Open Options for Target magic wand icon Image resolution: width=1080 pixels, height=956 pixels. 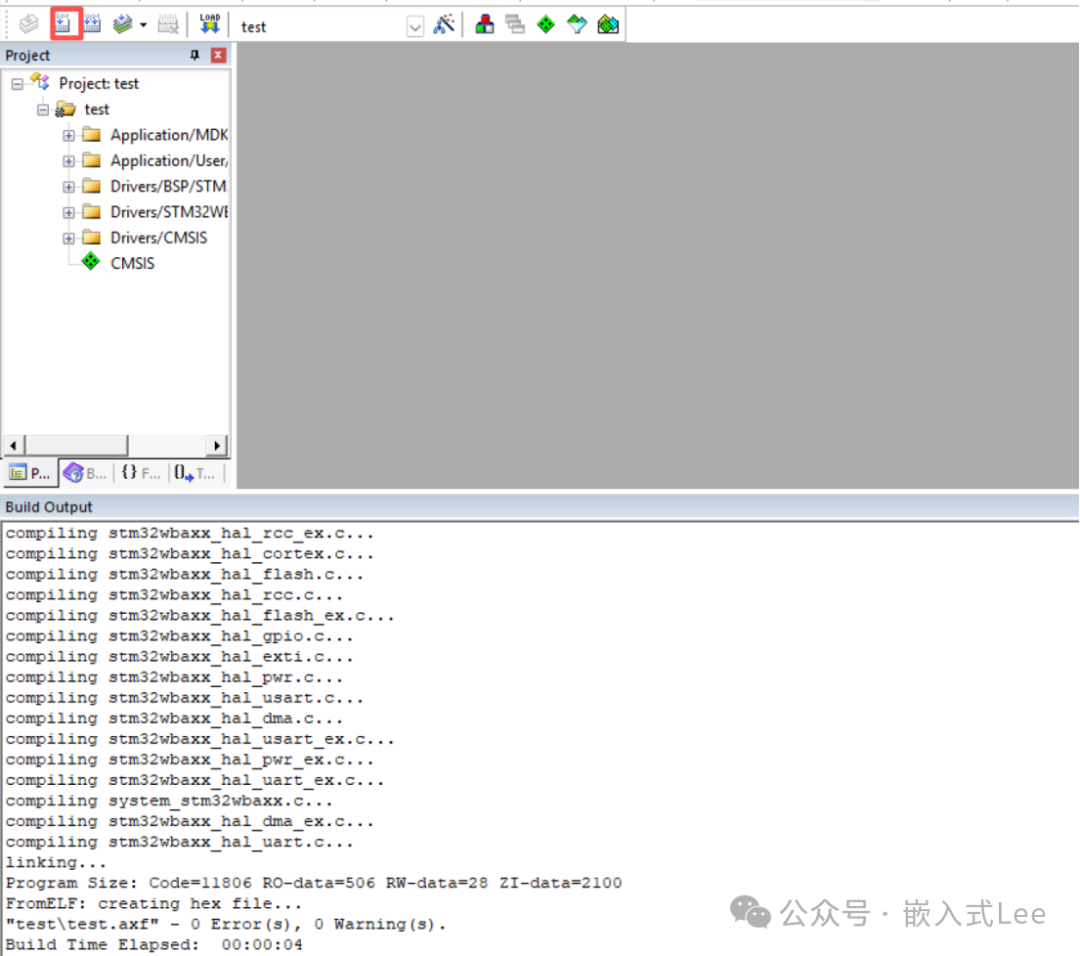(x=444, y=25)
